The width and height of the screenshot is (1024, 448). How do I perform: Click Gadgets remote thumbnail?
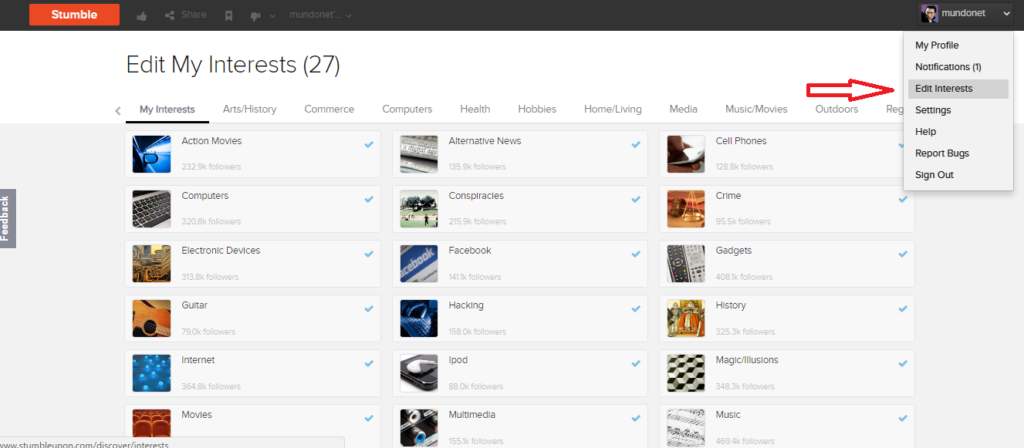[x=686, y=264]
